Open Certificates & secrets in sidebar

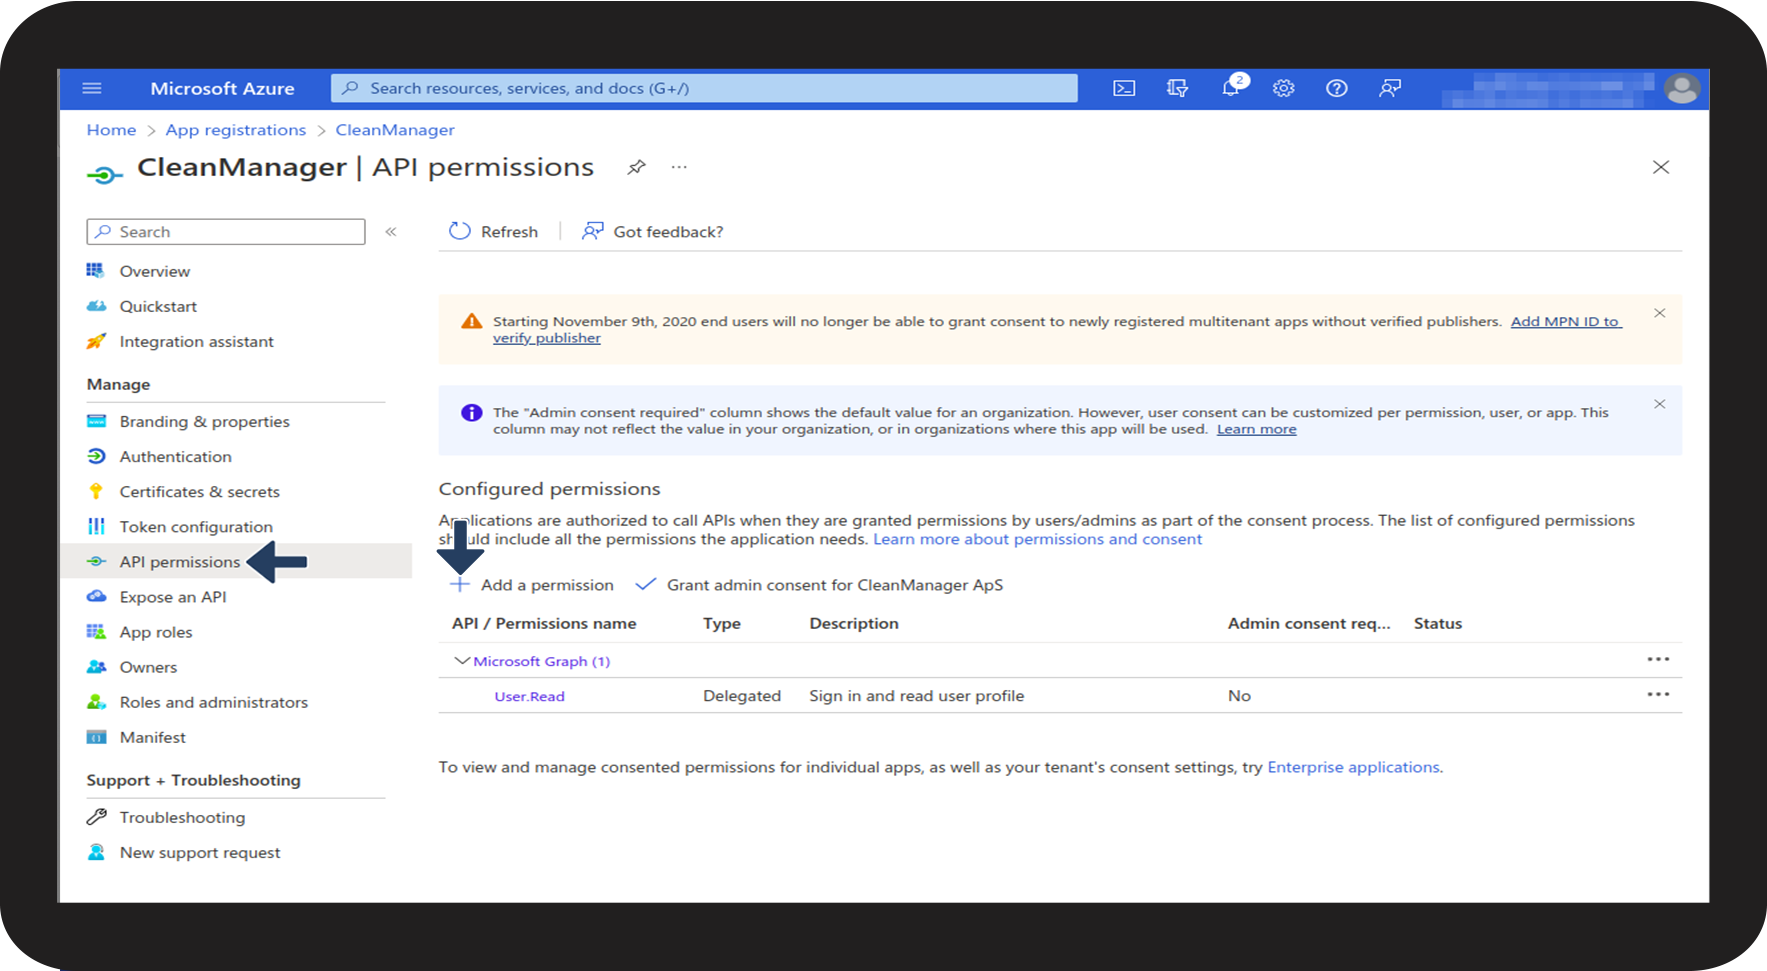(x=199, y=492)
